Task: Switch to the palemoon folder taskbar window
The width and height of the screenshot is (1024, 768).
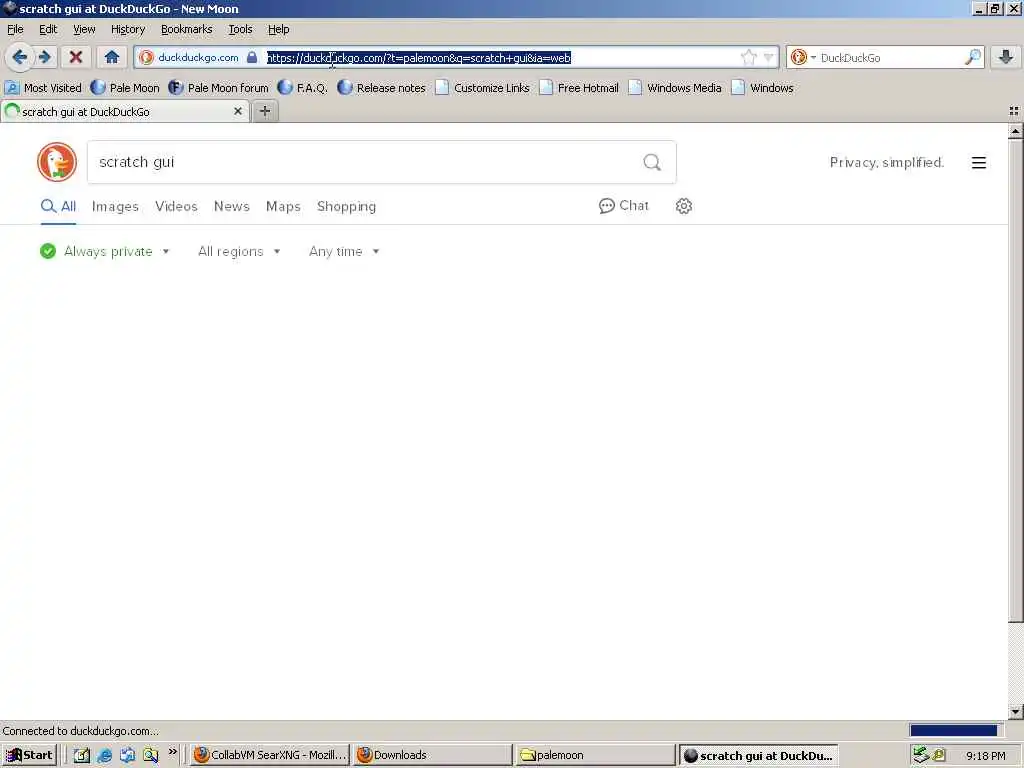Action: point(595,755)
